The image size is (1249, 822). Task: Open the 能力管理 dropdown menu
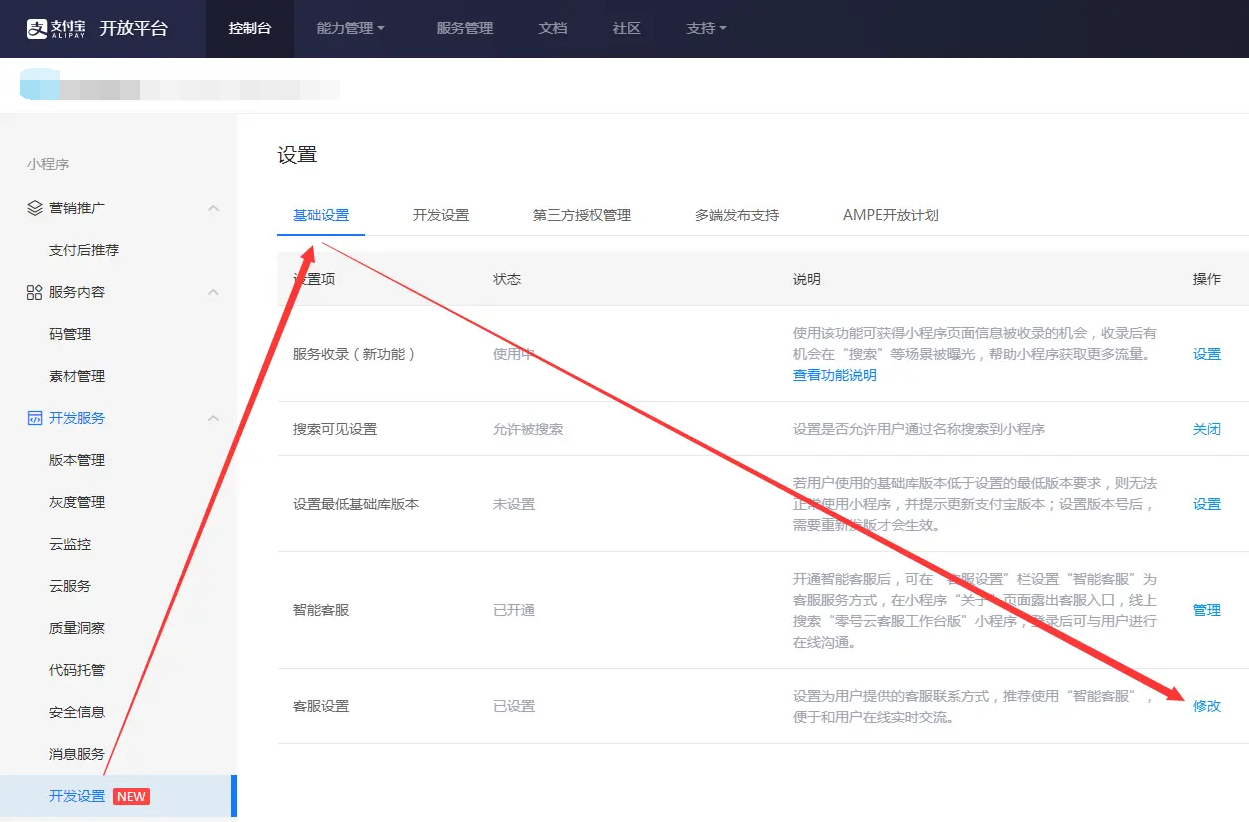point(351,28)
